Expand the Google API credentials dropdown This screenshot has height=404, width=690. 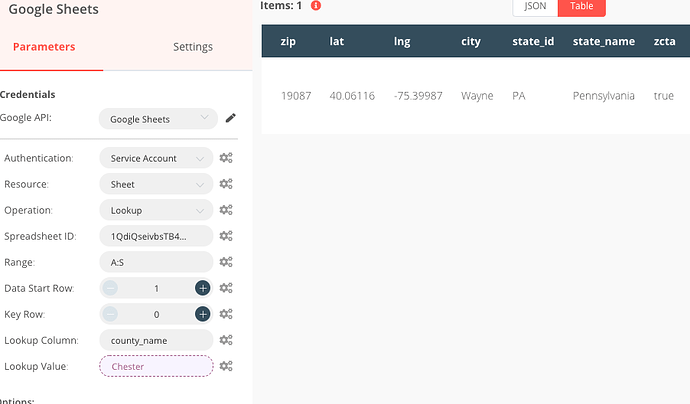[x=158, y=119]
